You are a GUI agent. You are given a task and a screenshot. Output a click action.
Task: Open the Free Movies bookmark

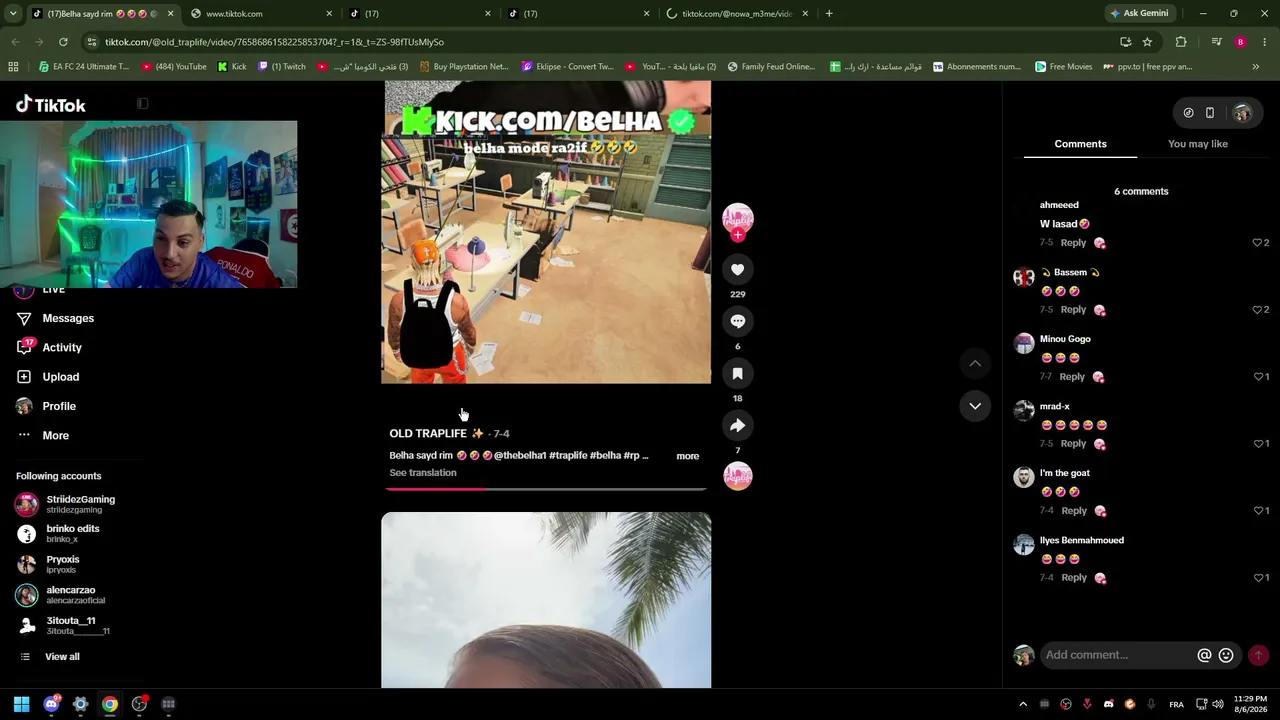tap(1063, 67)
